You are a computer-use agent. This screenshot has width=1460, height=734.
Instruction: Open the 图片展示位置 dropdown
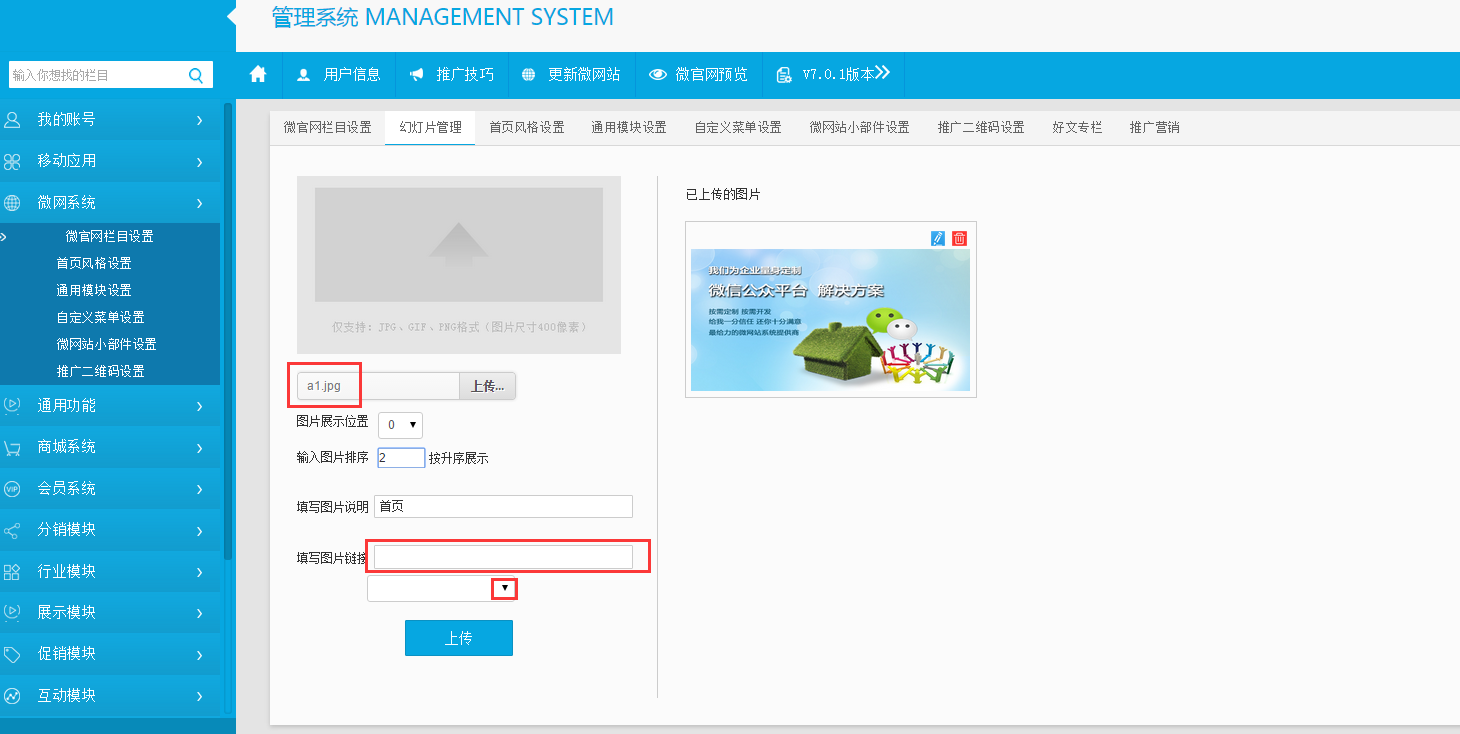(x=400, y=425)
